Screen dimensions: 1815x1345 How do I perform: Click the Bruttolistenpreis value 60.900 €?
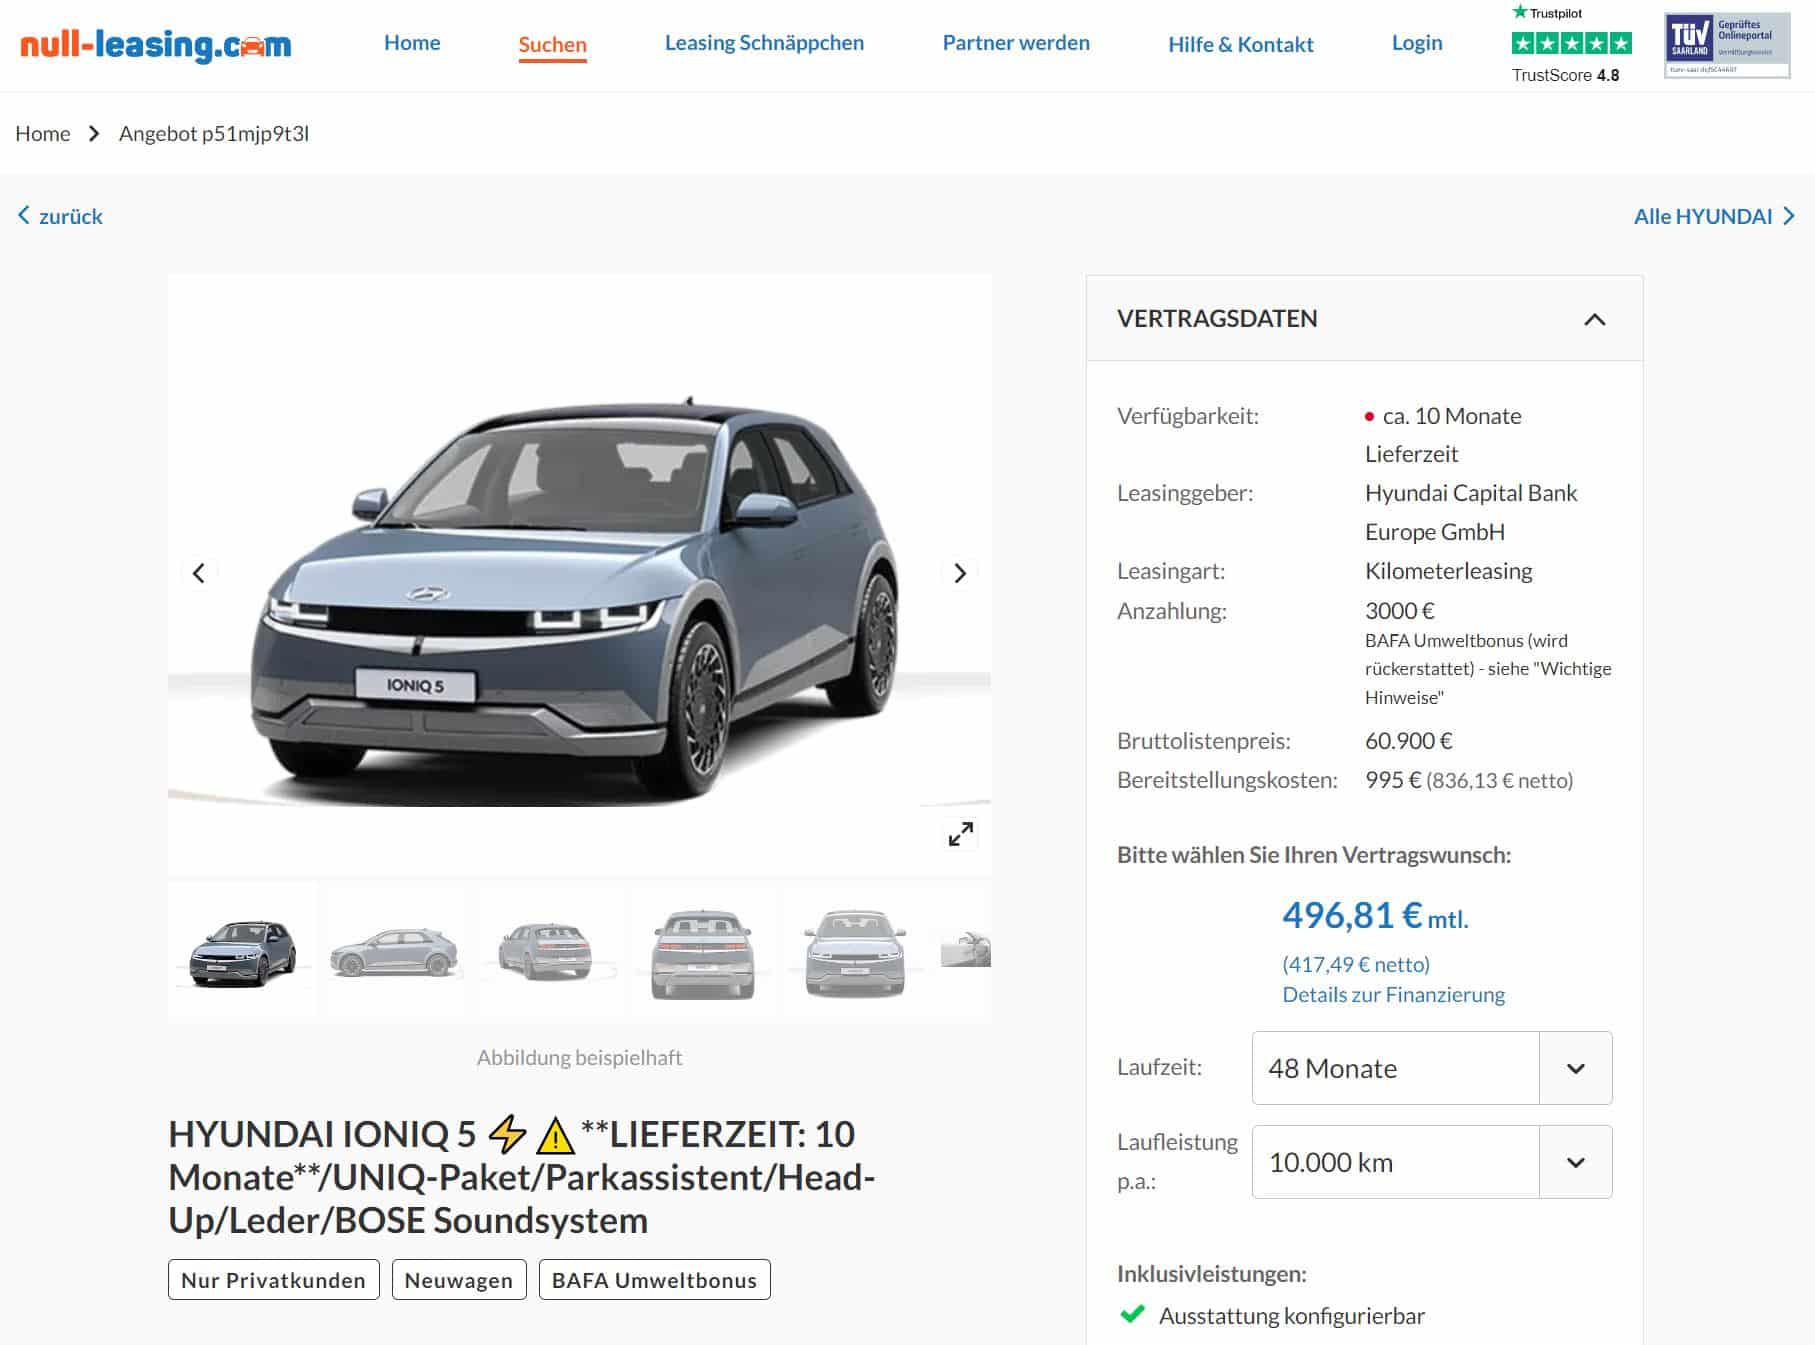pyautogui.click(x=1408, y=741)
